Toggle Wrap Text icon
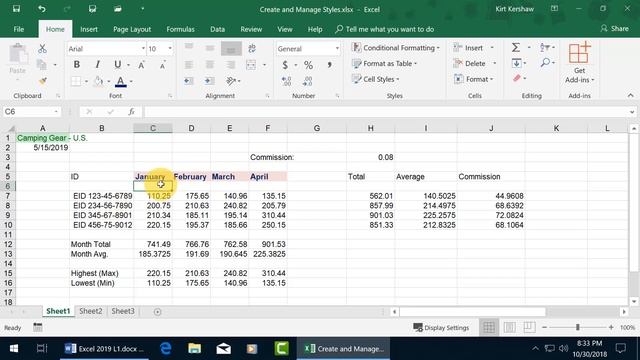Viewport: 640px width, 360px height. coord(252,48)
